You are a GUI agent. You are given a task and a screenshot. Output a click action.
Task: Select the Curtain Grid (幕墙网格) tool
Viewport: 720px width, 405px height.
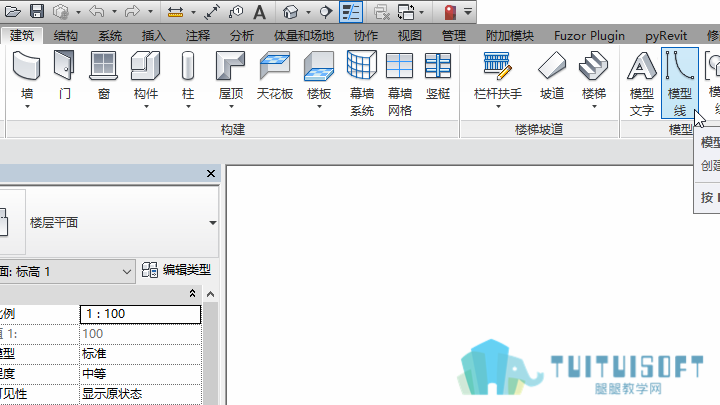point(399,84)
